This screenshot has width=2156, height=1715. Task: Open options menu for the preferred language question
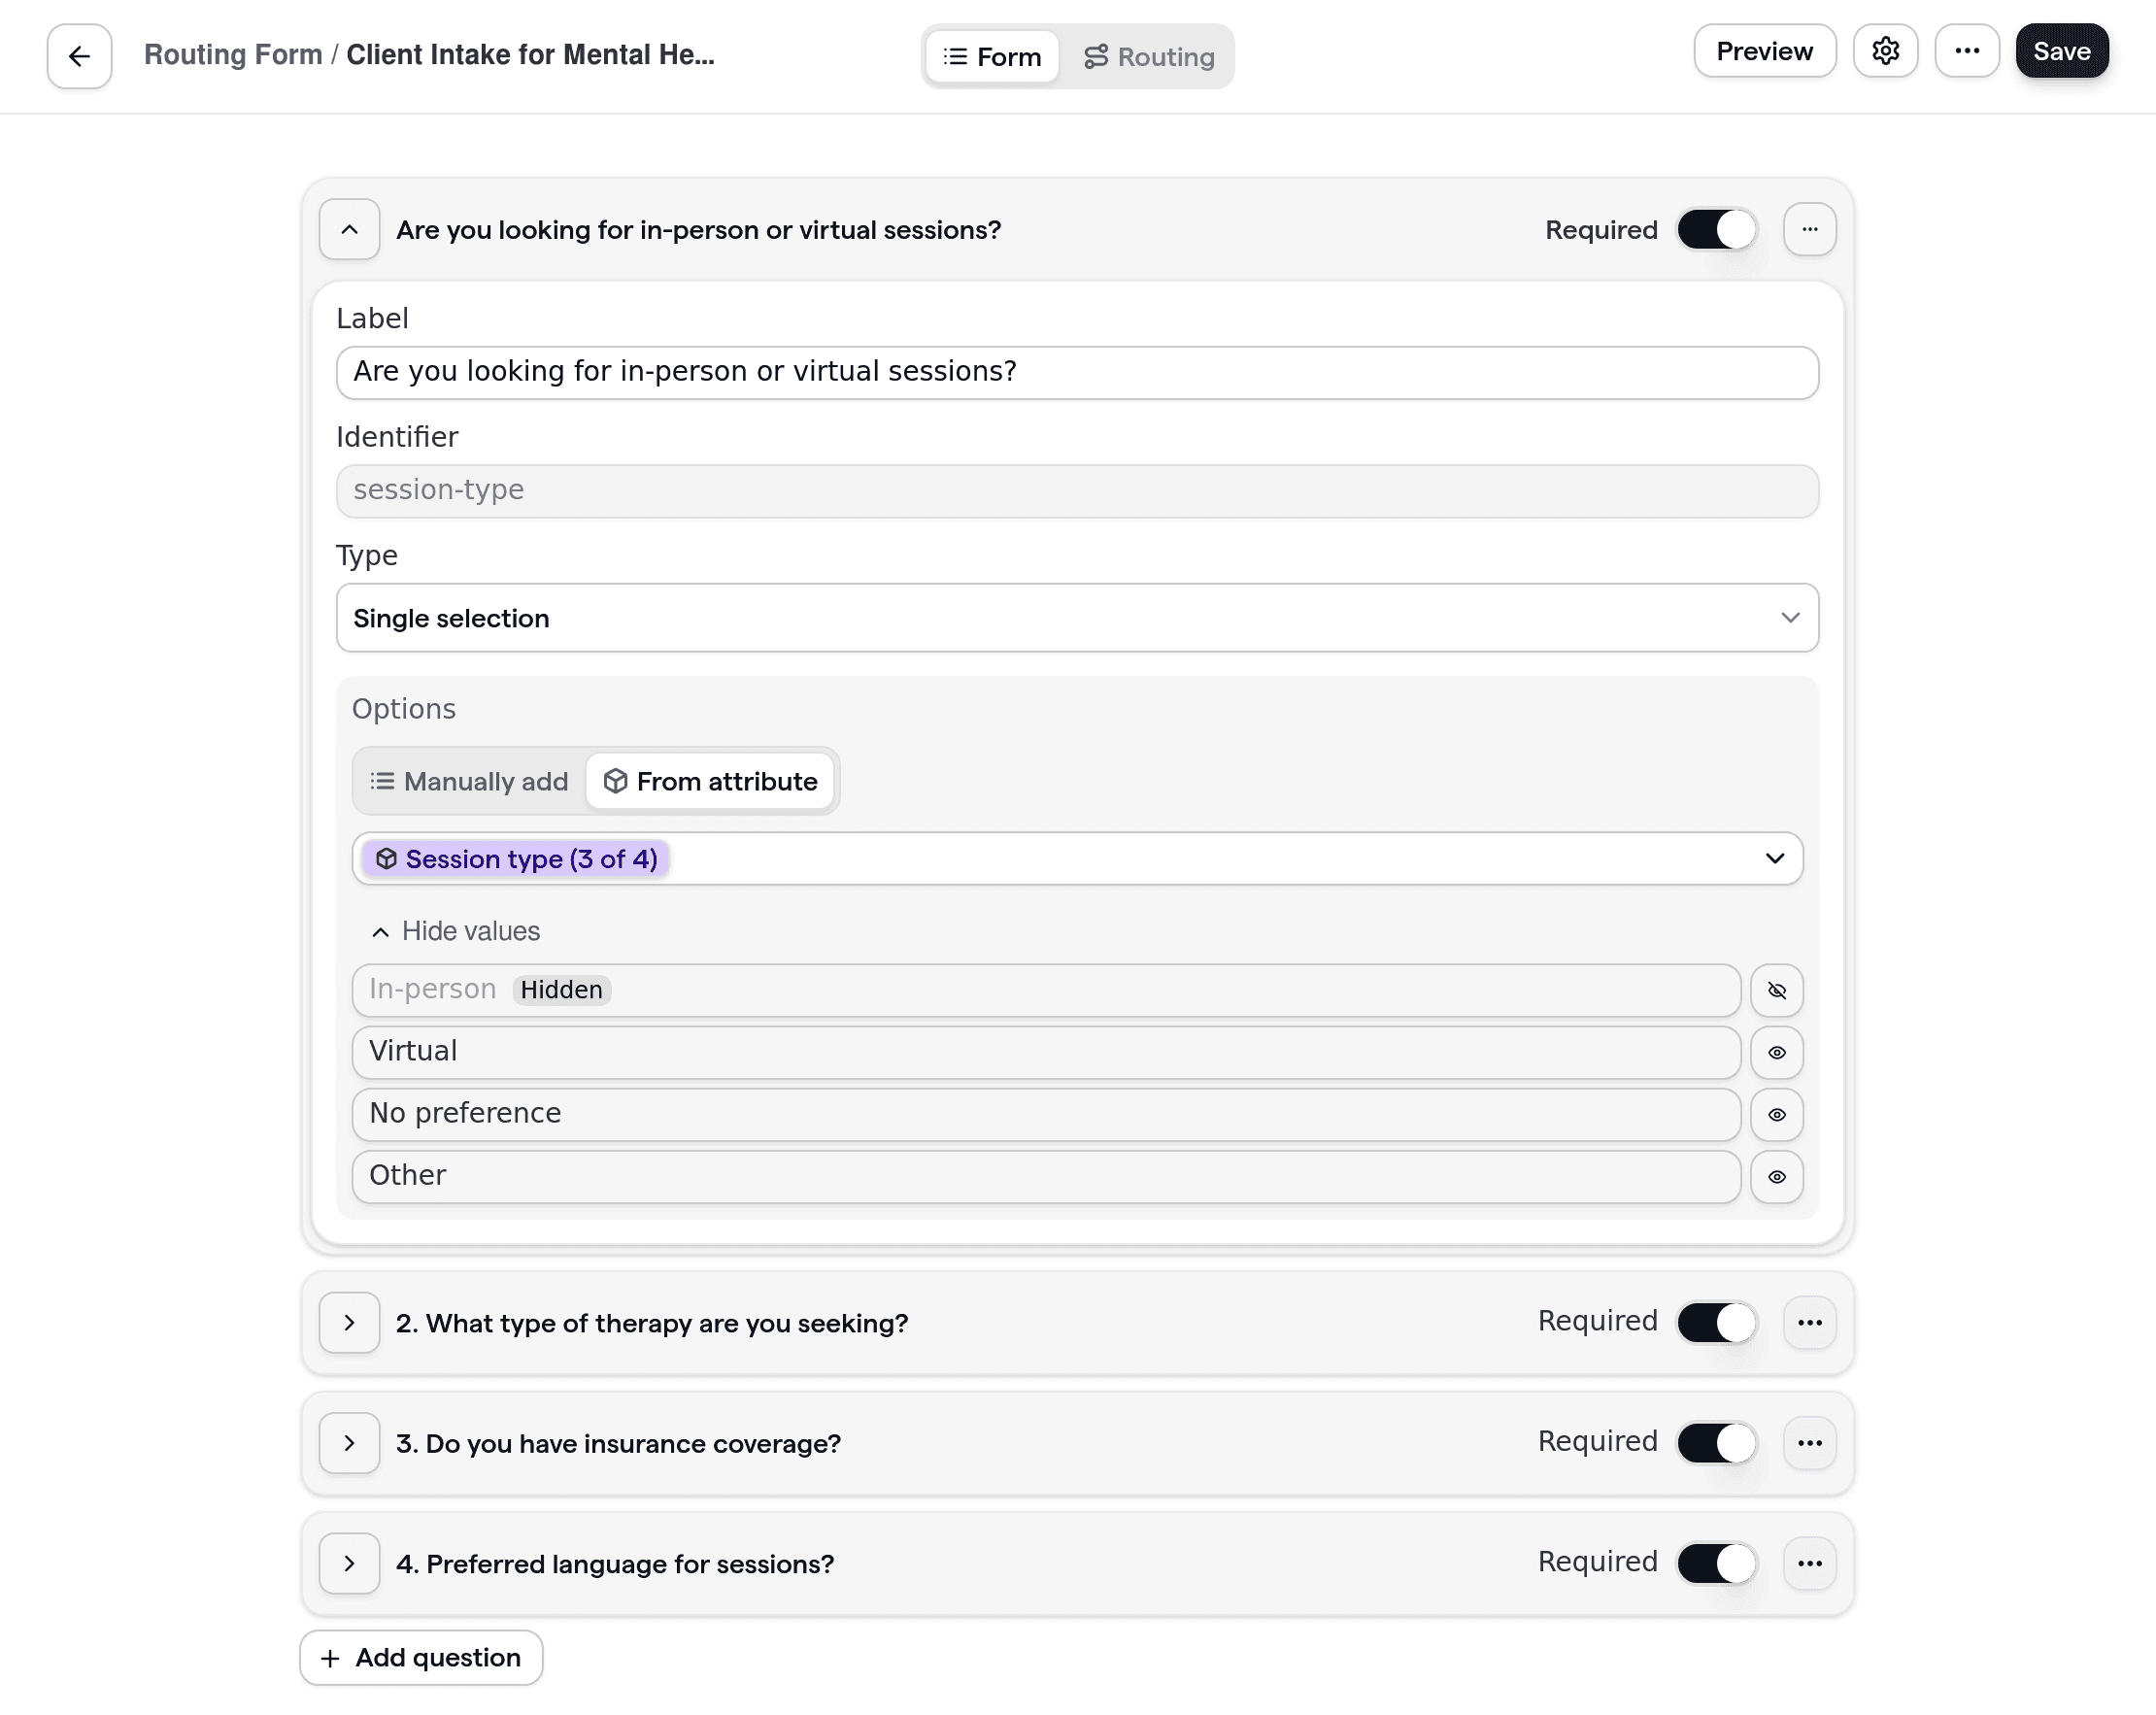[x=1810, y=1563]
